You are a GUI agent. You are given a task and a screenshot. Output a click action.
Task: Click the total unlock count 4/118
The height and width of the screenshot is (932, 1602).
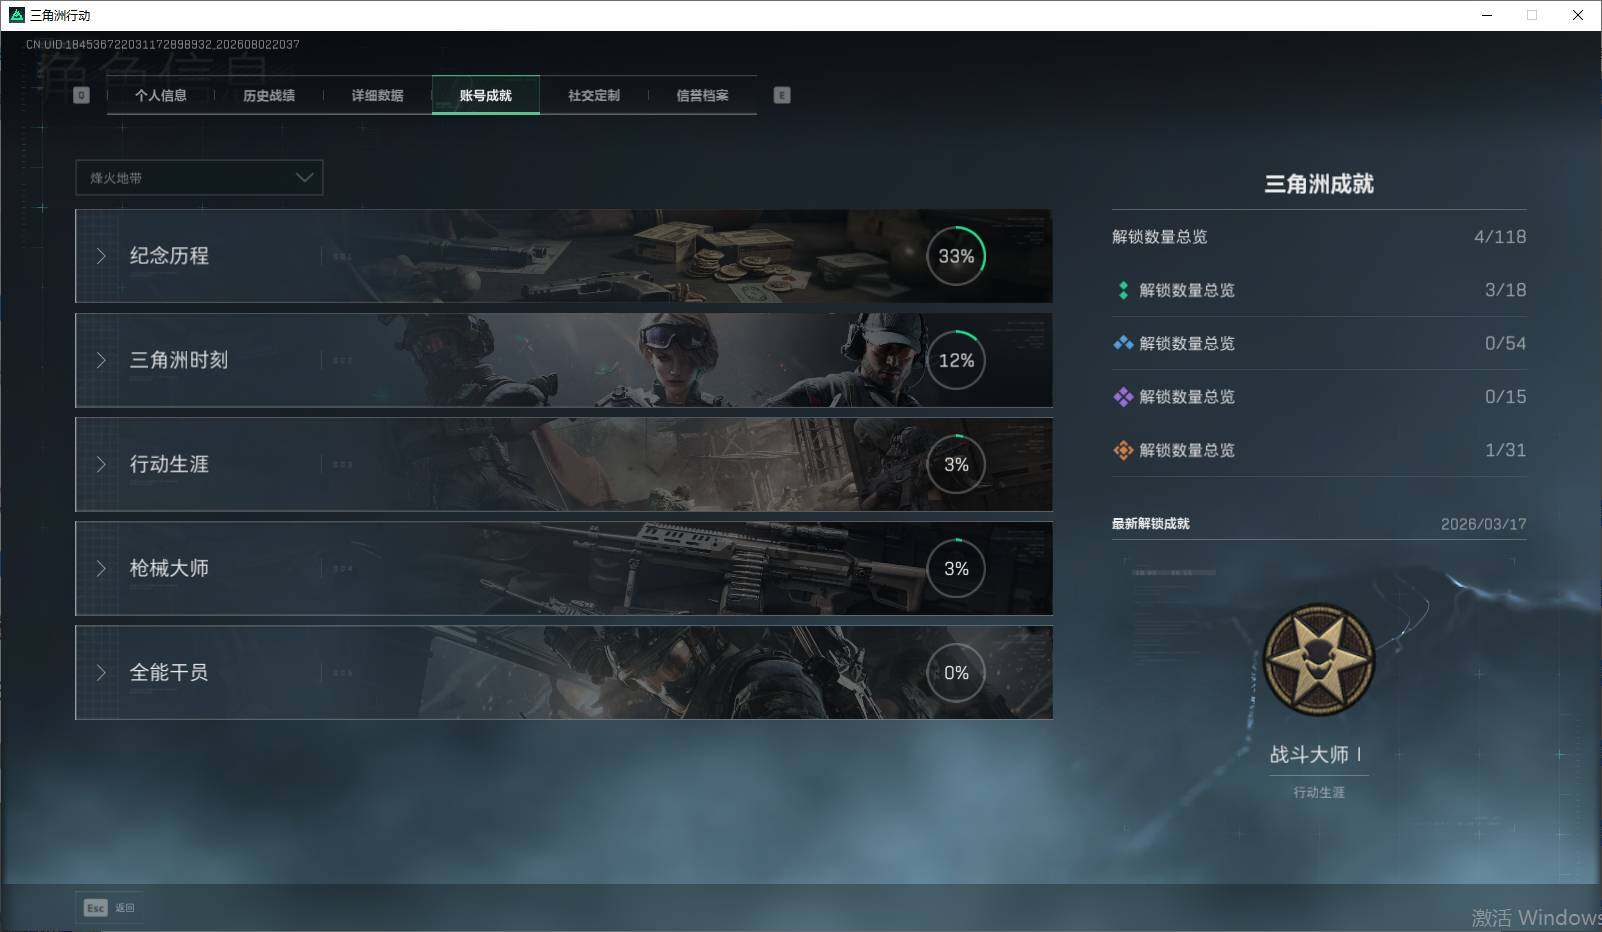click(x=1500, y=237)
